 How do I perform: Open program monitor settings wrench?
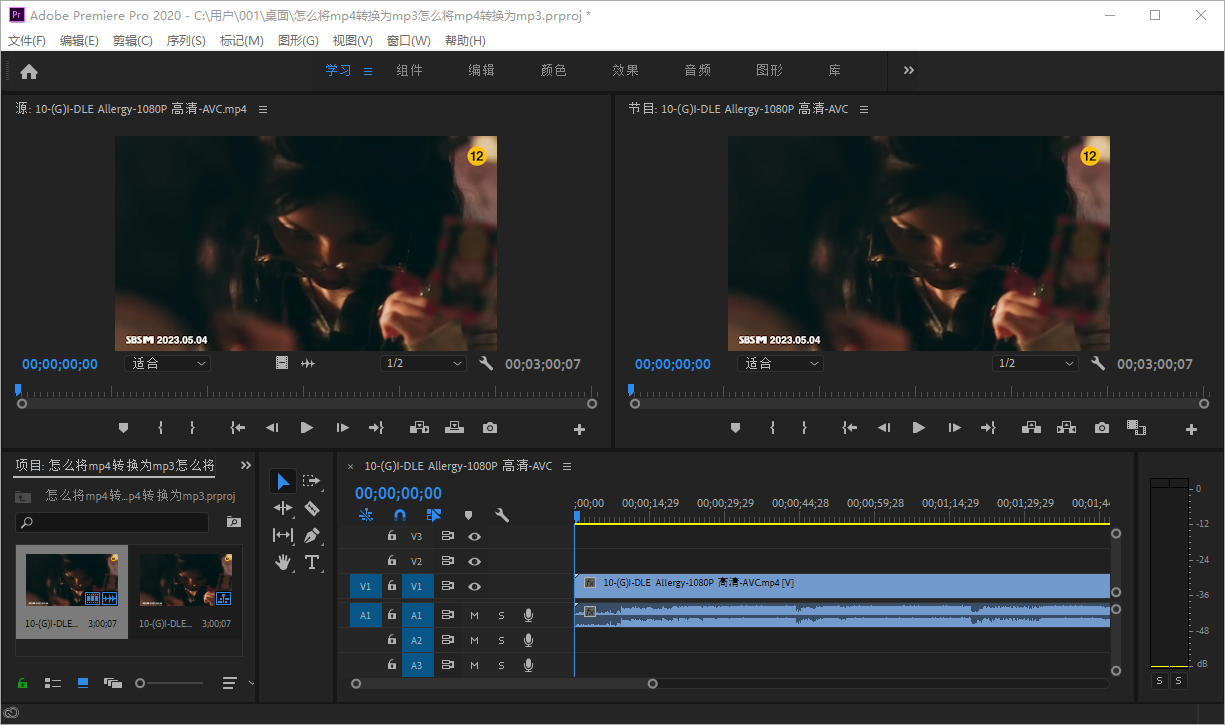(1098, 363)
